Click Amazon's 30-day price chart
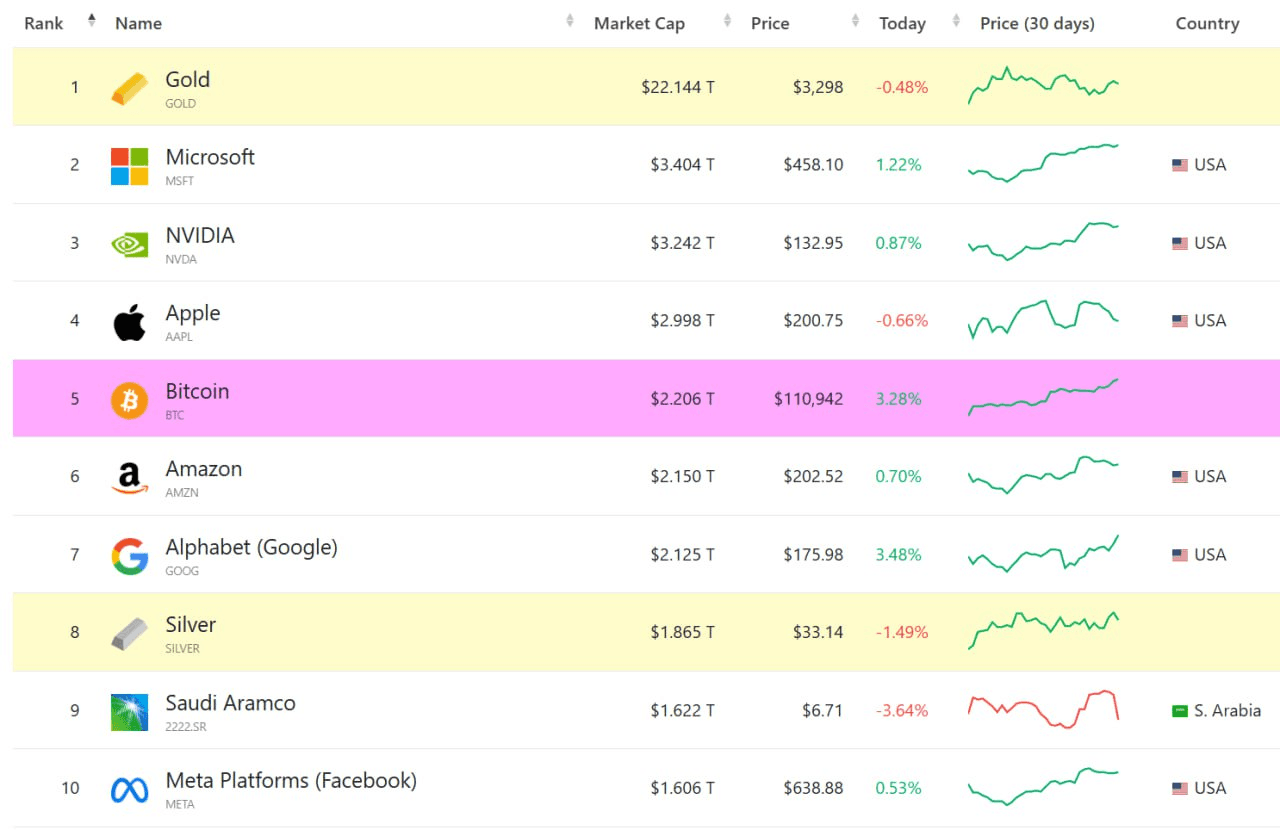 pyautogui.click(x=1043, y=475)
